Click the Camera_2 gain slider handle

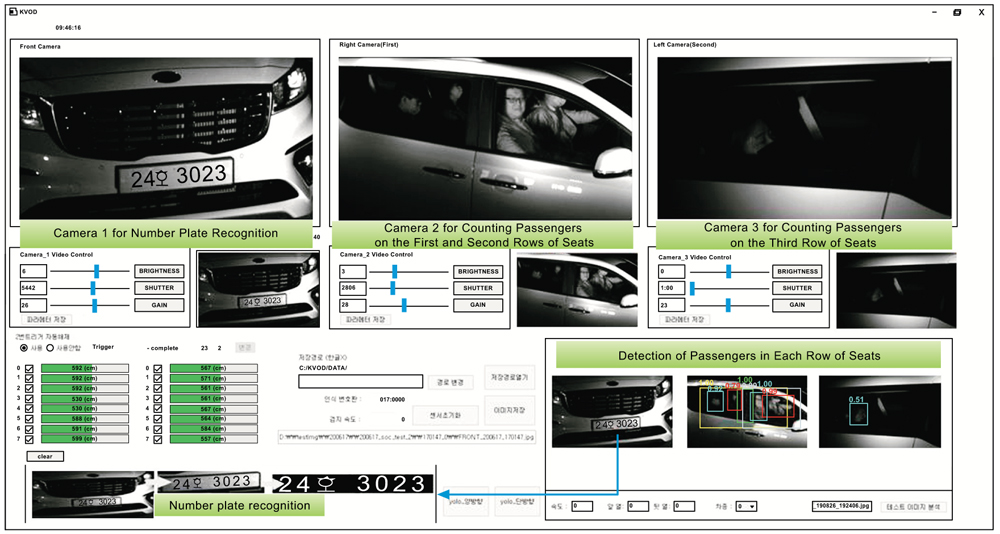(x=404, y=304)
